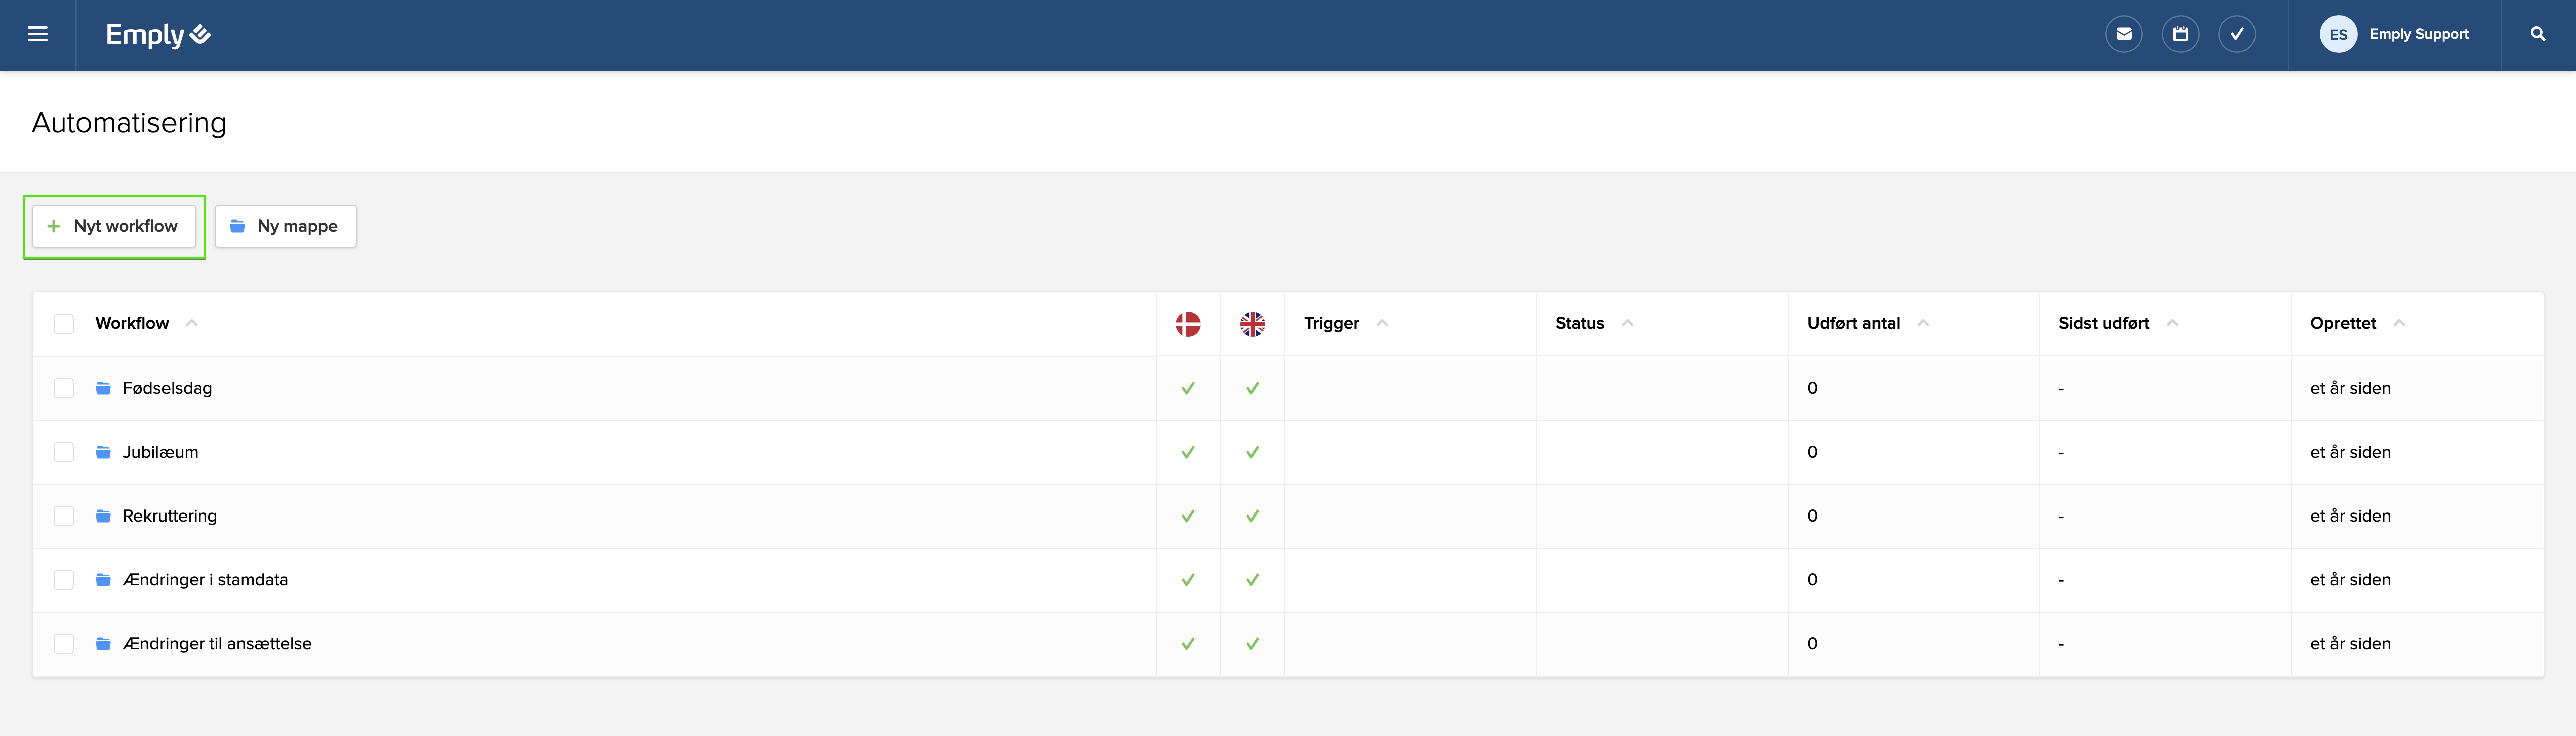Click the Ny mappe button

coord(285,226)
